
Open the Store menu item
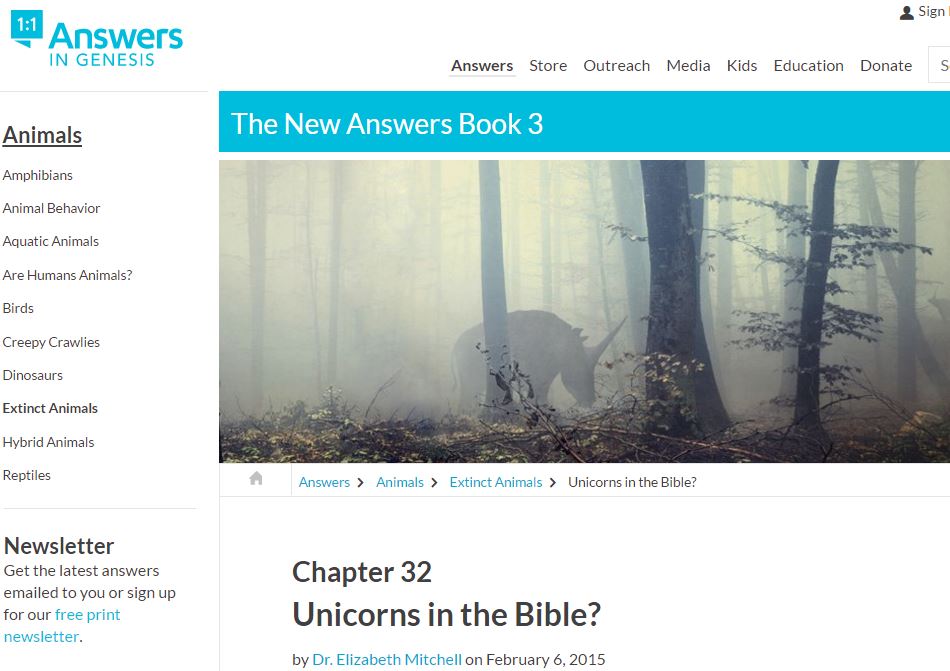tap(548, 65)
